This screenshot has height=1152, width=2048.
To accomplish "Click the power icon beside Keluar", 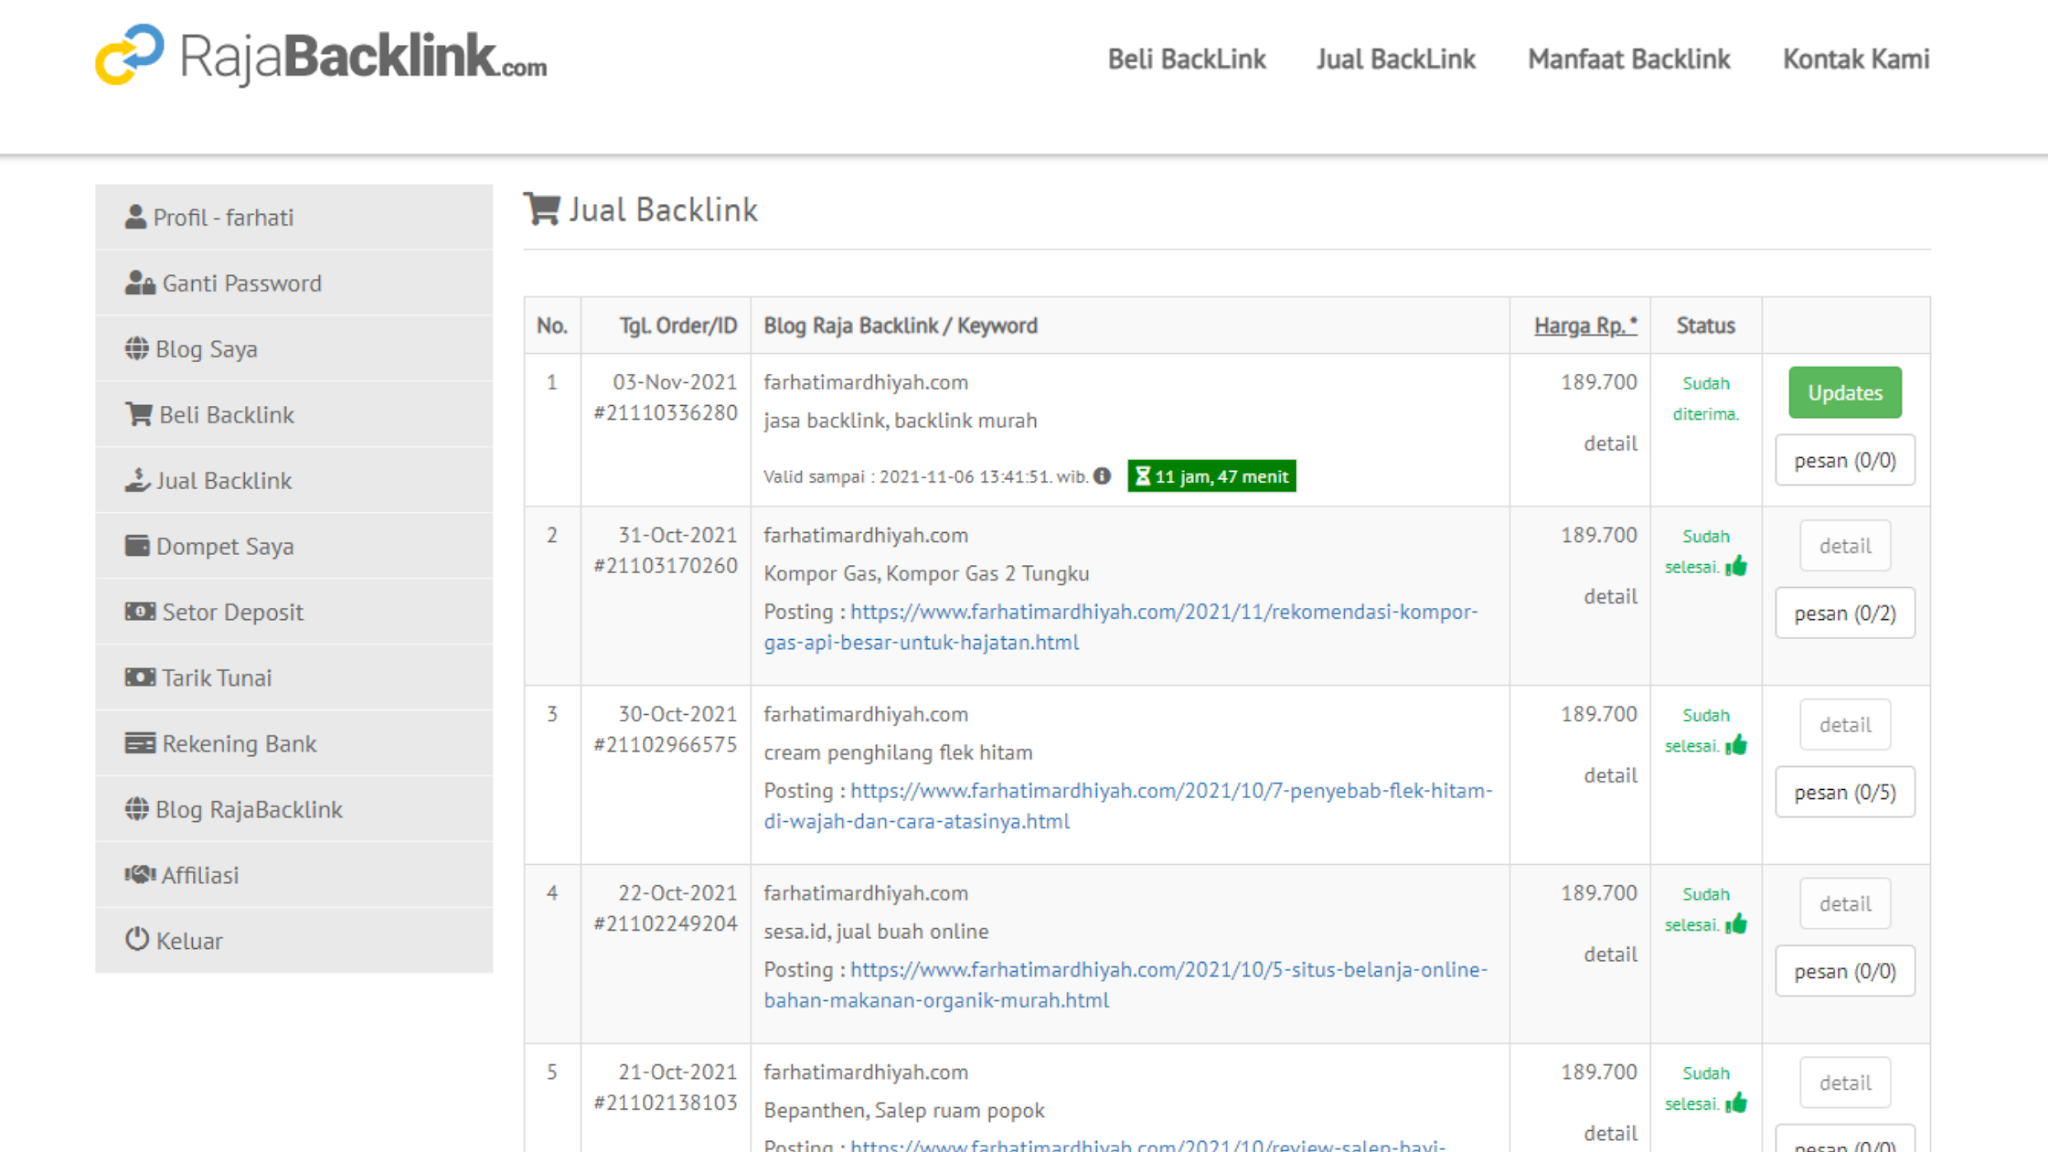I will click(137, 940).
